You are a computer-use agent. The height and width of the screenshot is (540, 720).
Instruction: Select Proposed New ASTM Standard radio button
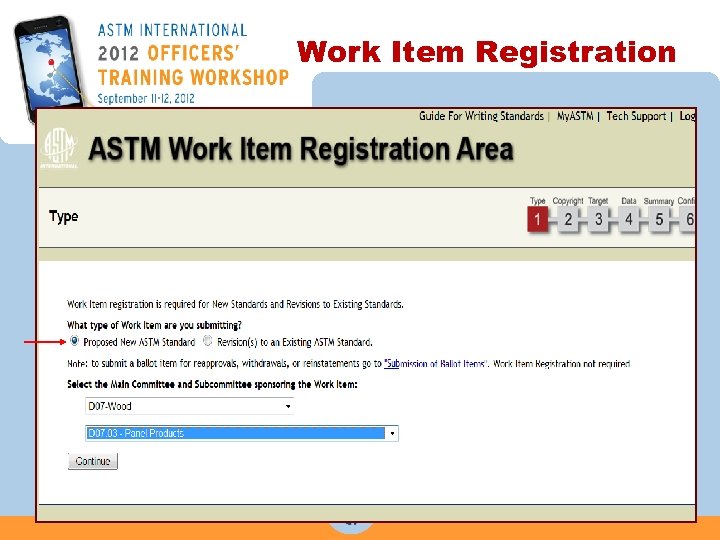(x=74, y=341)
